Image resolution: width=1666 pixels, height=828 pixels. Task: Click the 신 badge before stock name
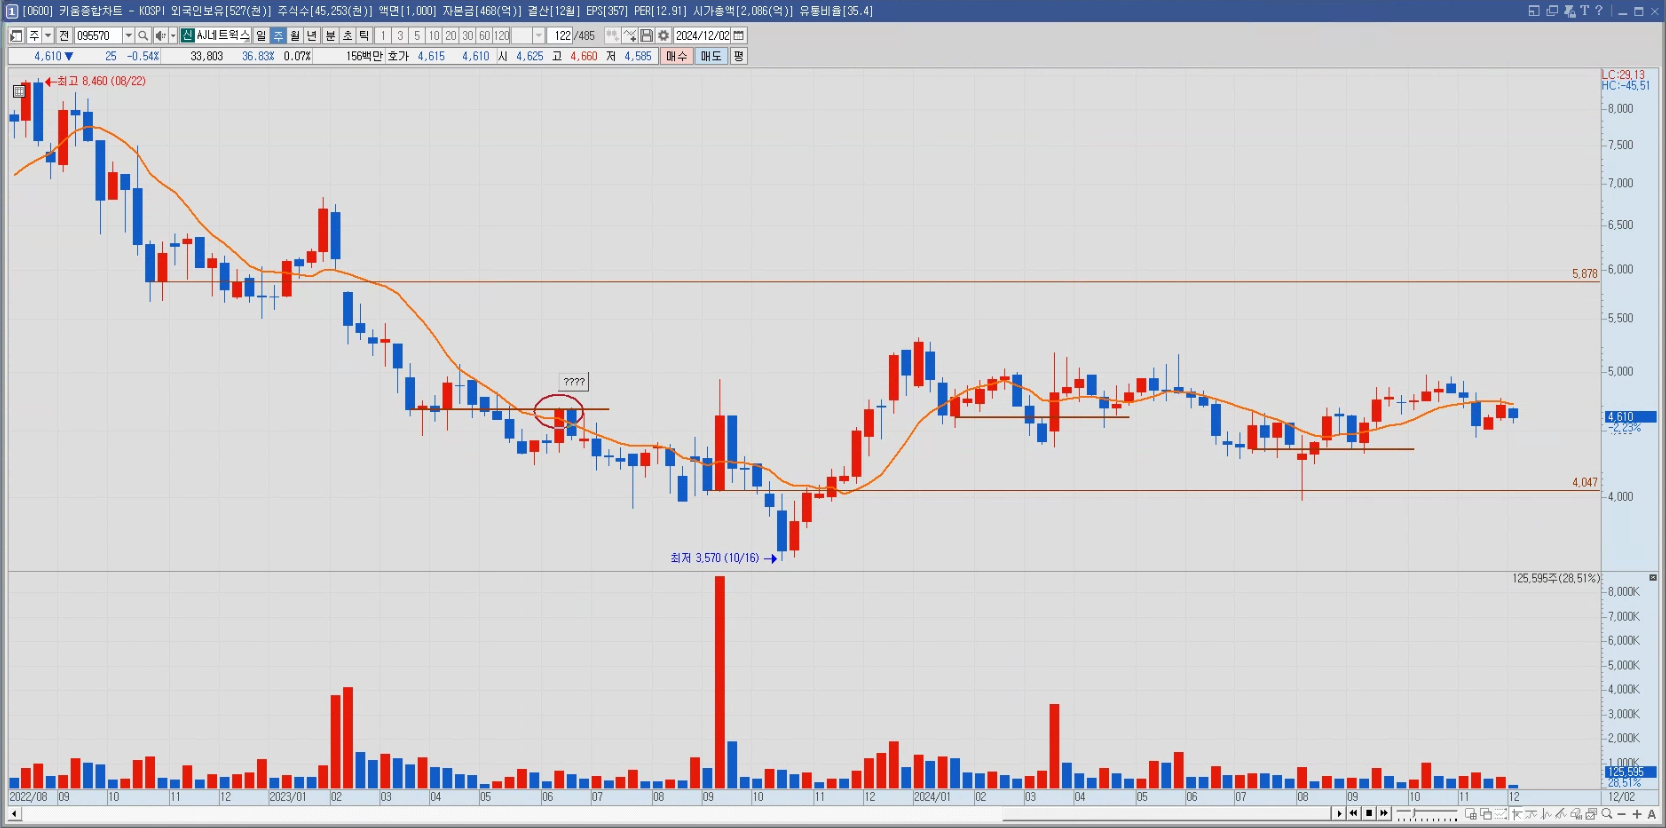[x=187, y=36]
